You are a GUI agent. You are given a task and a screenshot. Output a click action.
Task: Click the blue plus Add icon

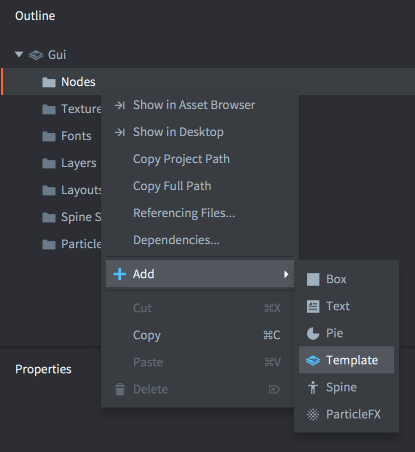(x=120, y=274)
